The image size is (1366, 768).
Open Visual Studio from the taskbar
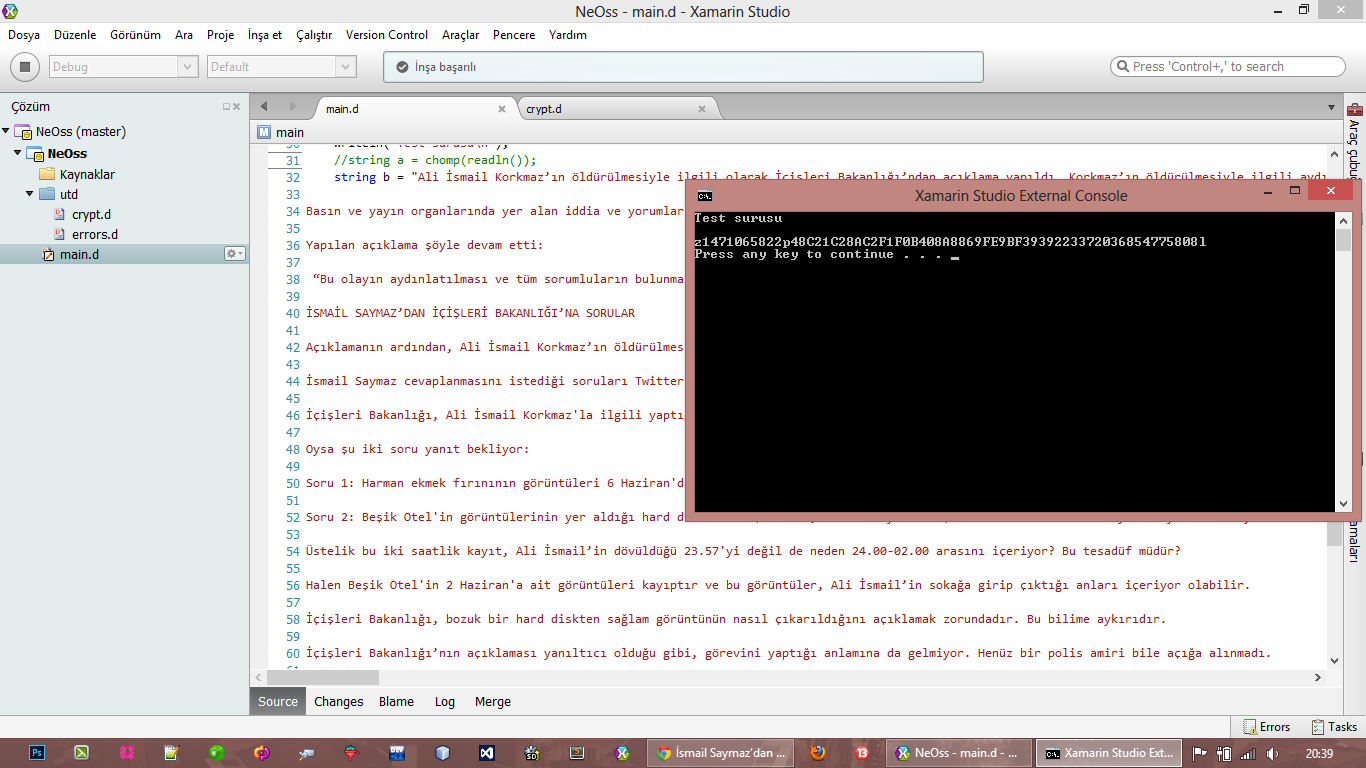point(486,753)
